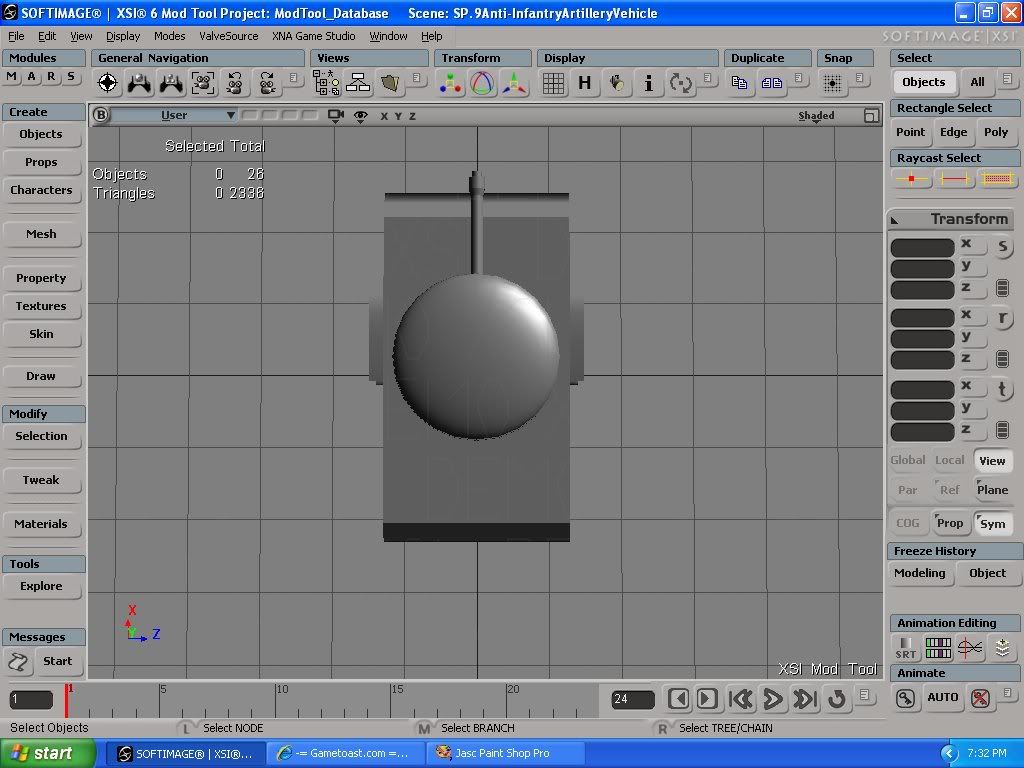1024x768 pixels.
Task: Open the Help menu
Action: [x=431, y=36]
